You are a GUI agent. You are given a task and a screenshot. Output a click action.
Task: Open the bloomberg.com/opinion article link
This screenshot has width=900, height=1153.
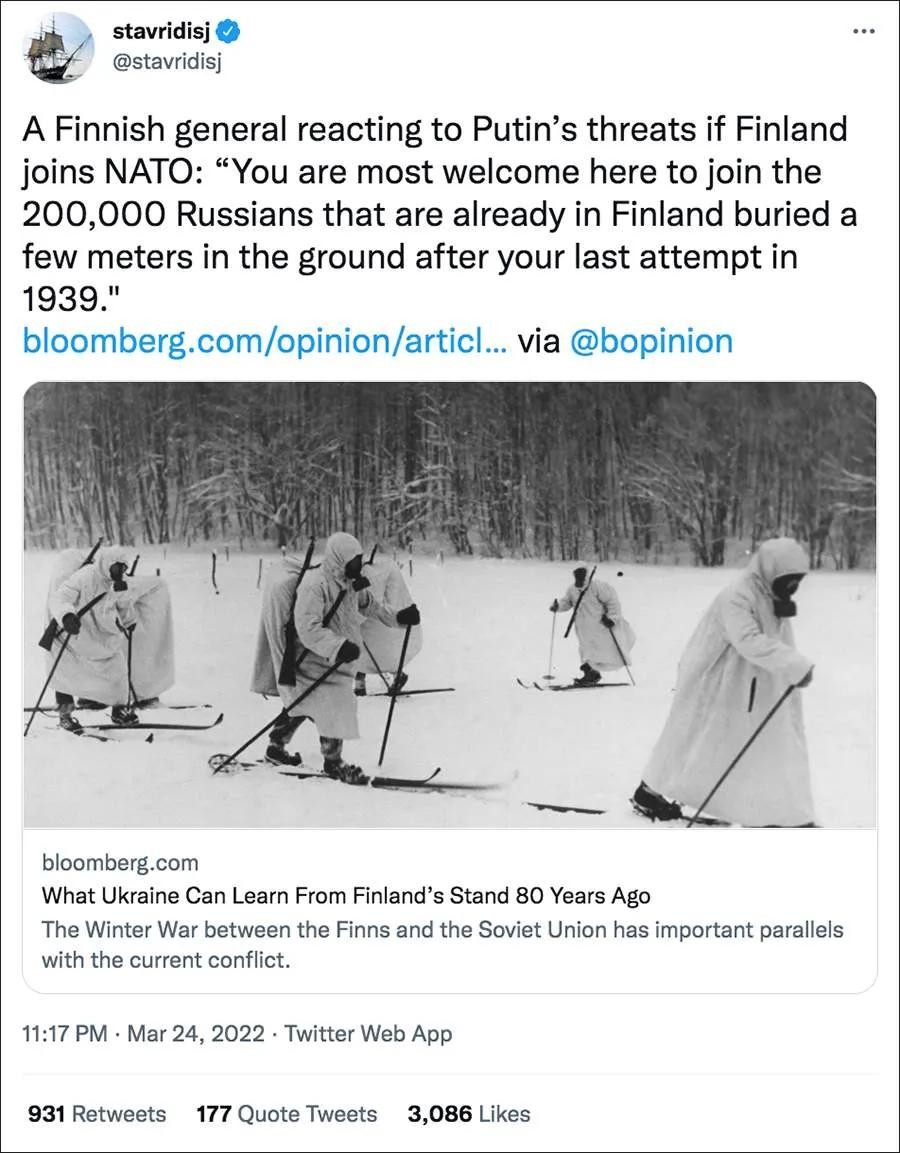[264, 341]
